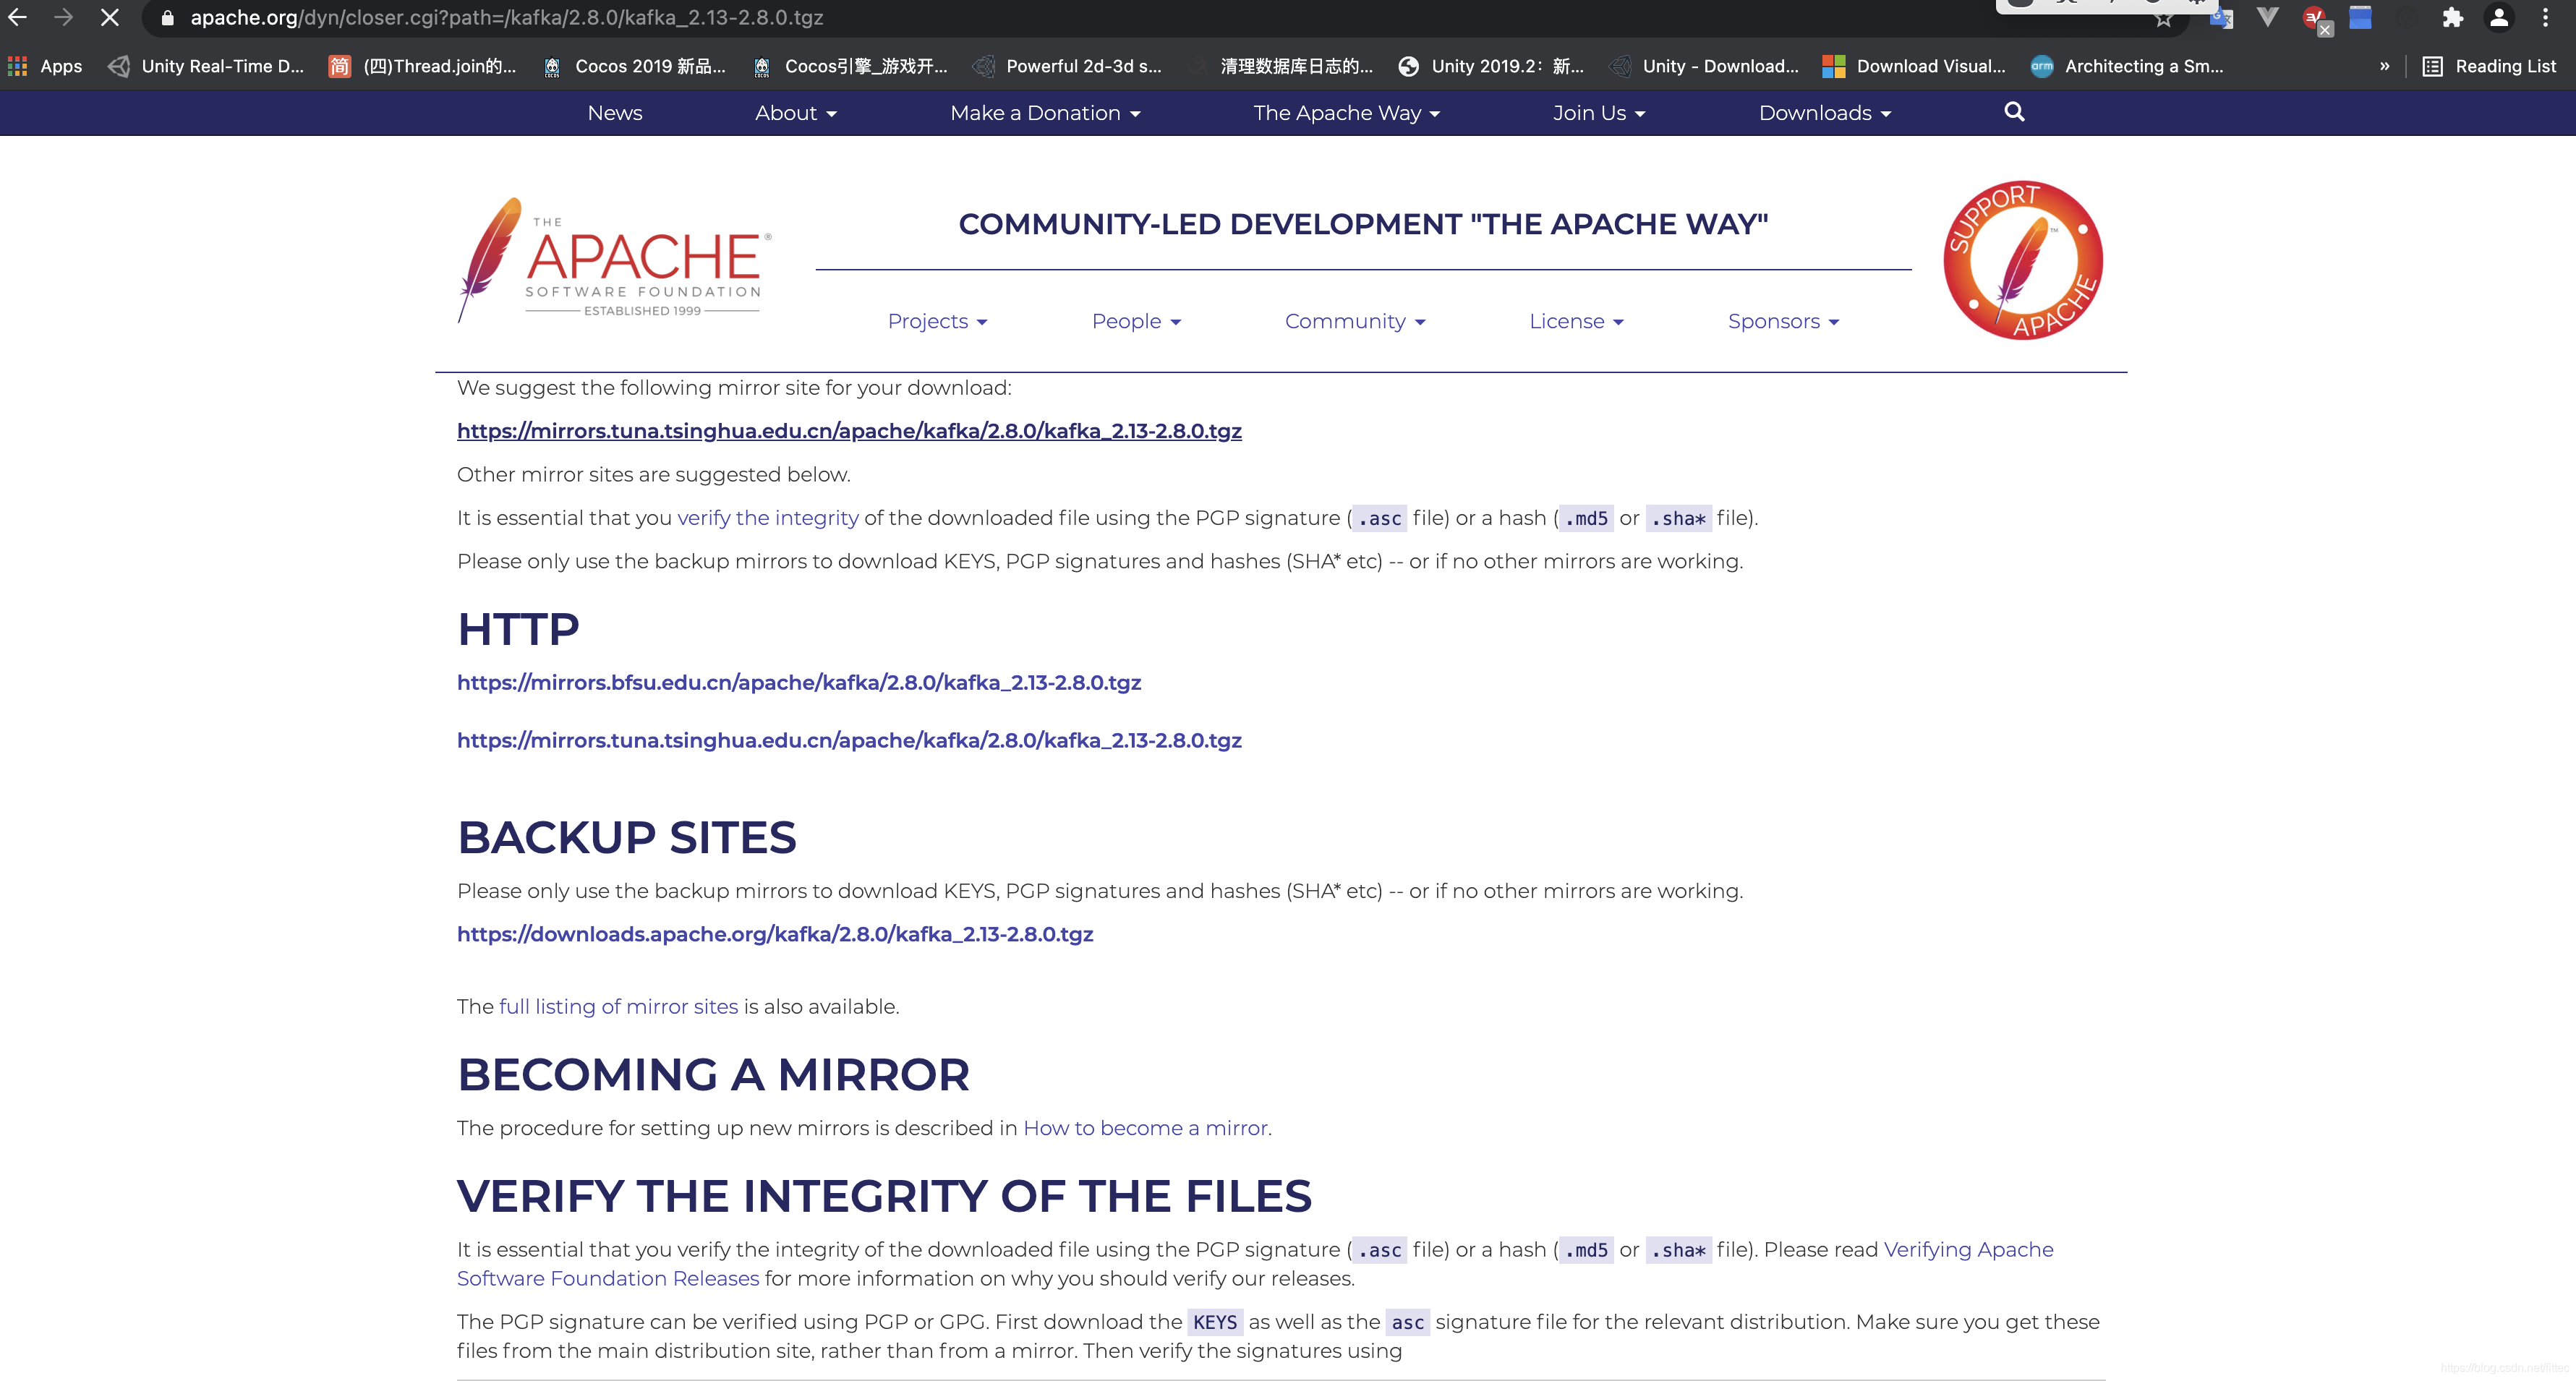The image size is (2576, 1381).
Task: Click the Apache Software Foundation logo
Action: (614, 260)
